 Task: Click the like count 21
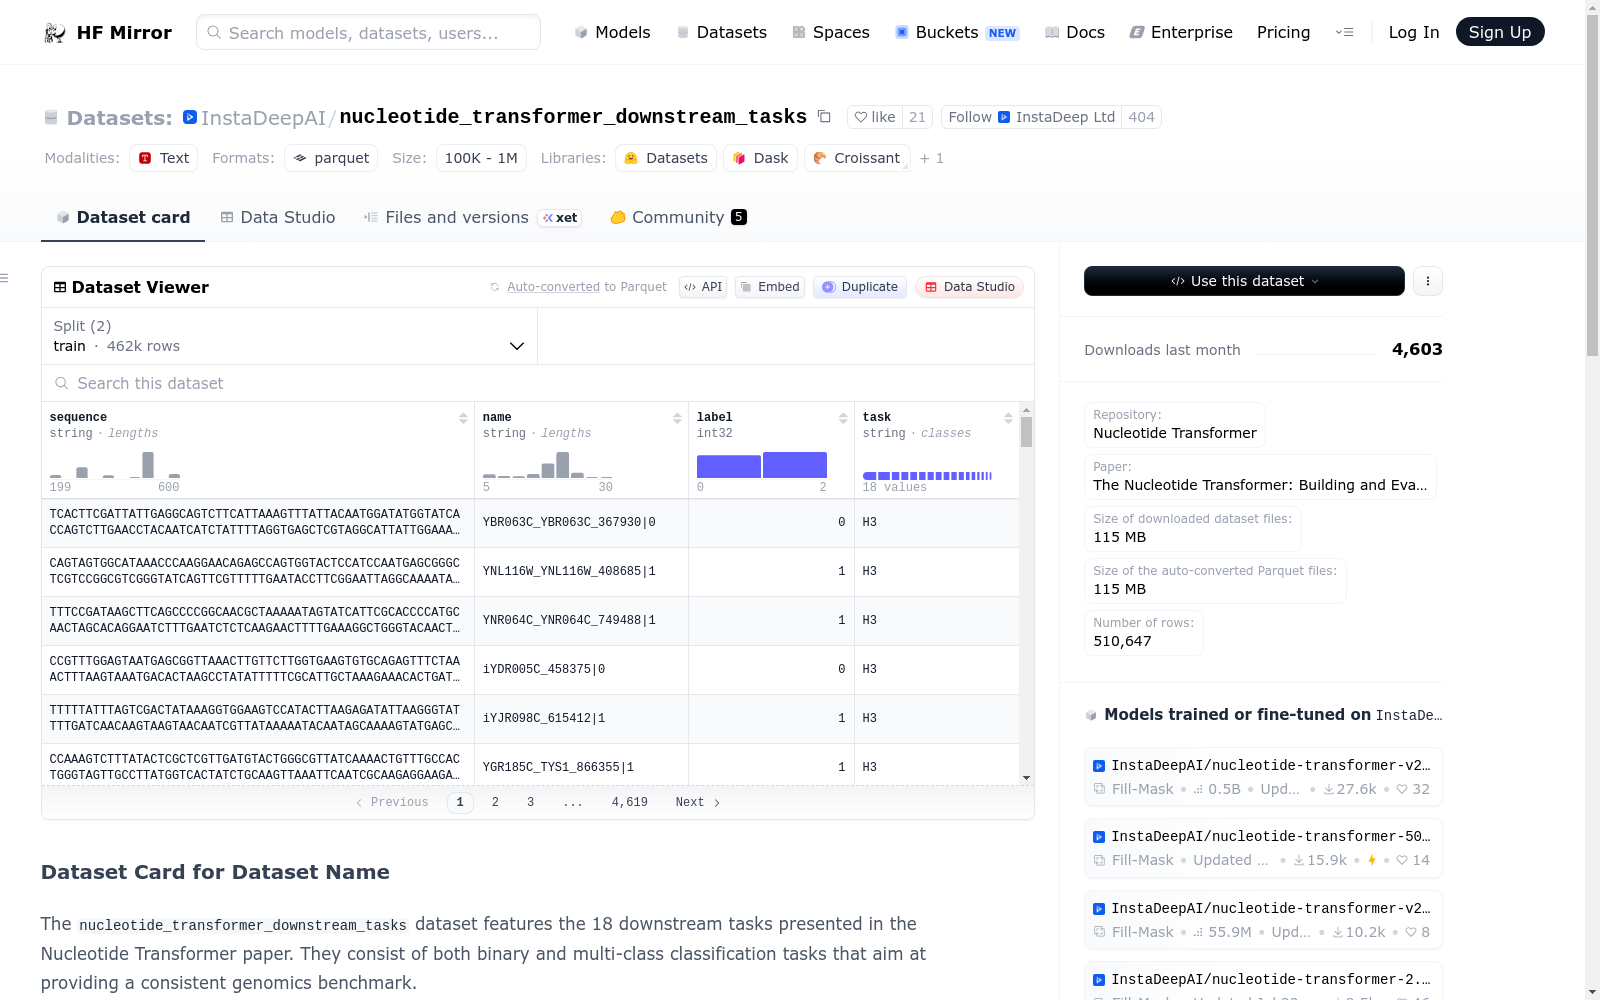(917, 117)
